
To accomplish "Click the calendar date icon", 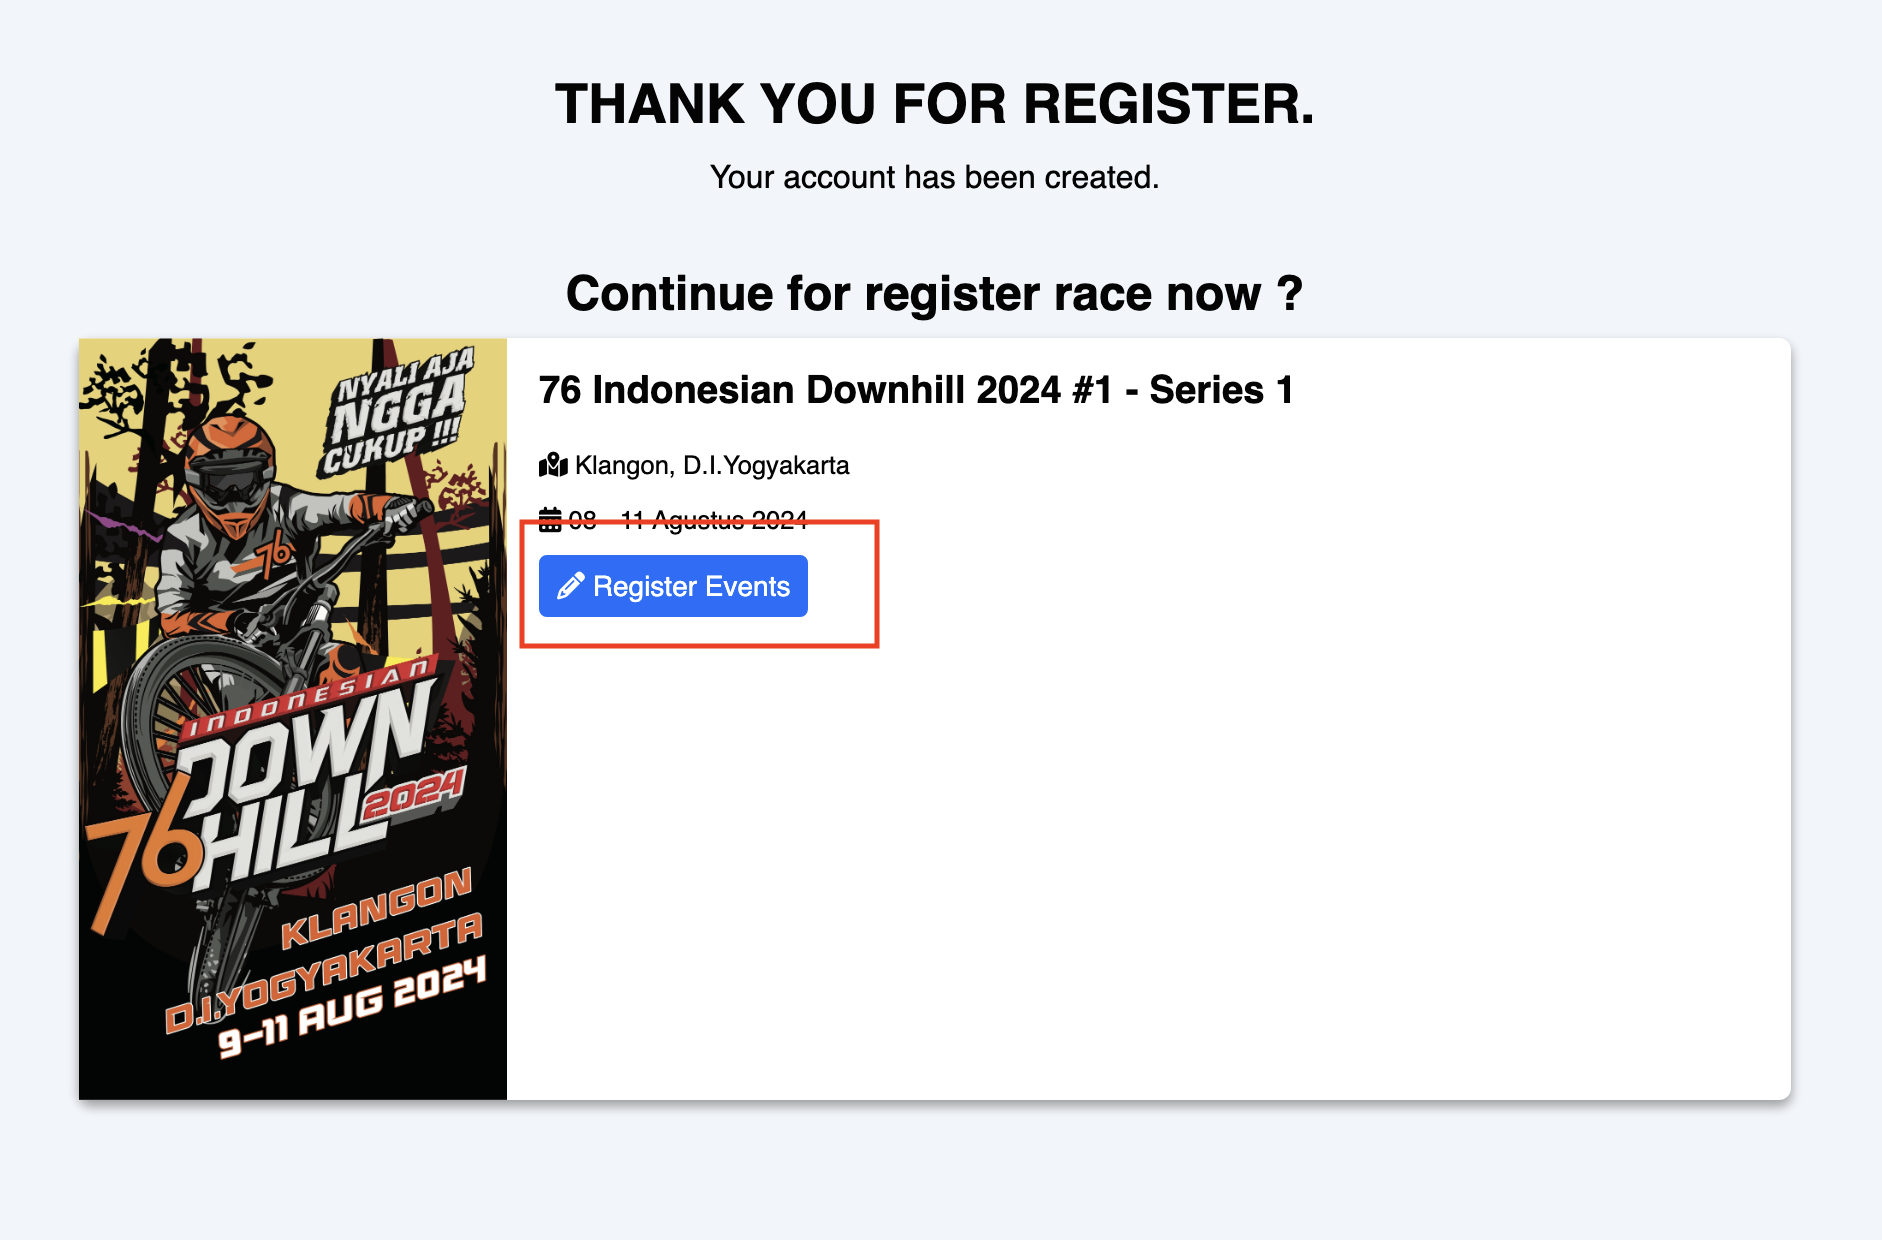I will [550, 519].
